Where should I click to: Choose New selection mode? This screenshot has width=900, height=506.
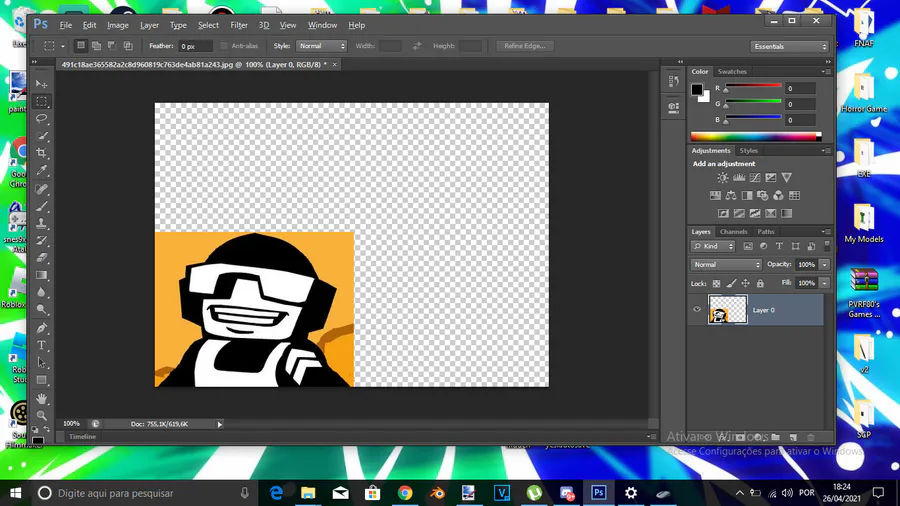coord(81,46)
